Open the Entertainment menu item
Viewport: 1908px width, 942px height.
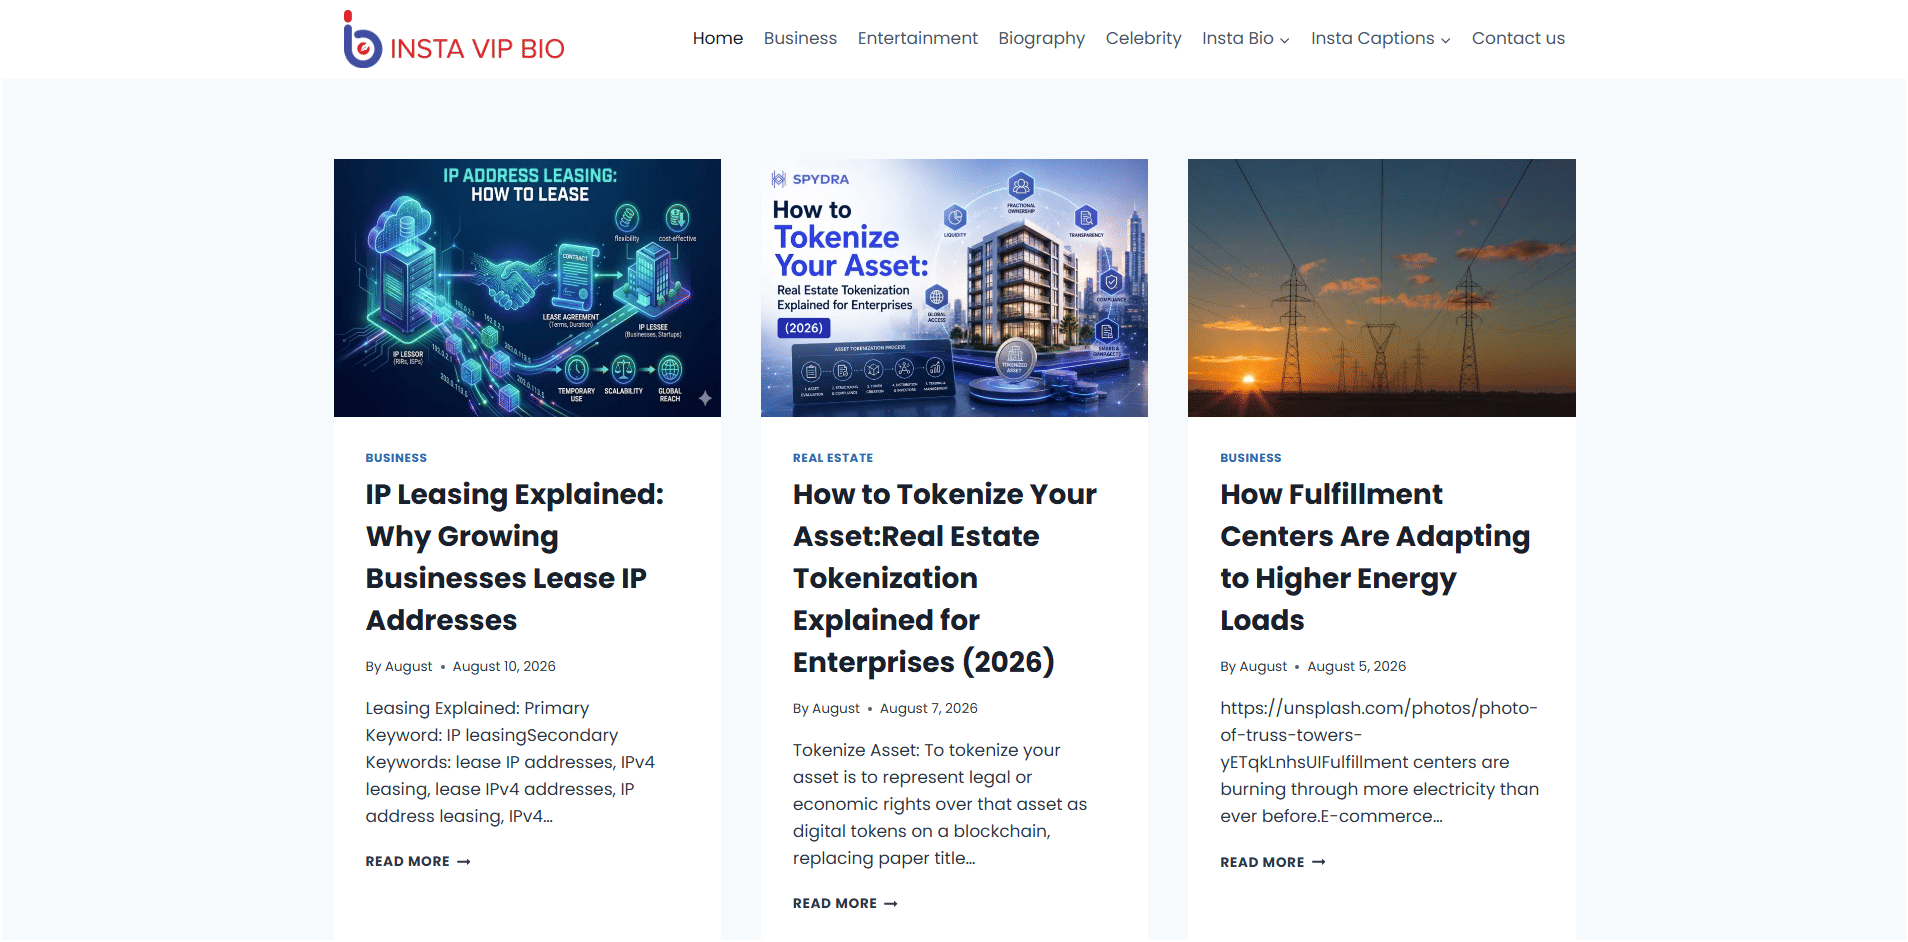click(917, 38)
